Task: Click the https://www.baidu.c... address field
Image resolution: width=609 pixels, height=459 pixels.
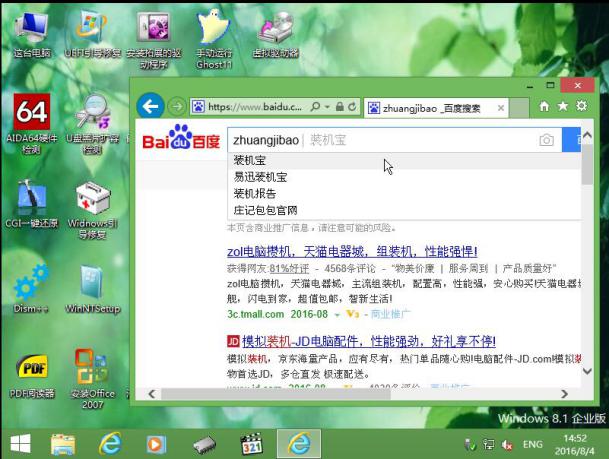Action: click(x=254, y=106)
